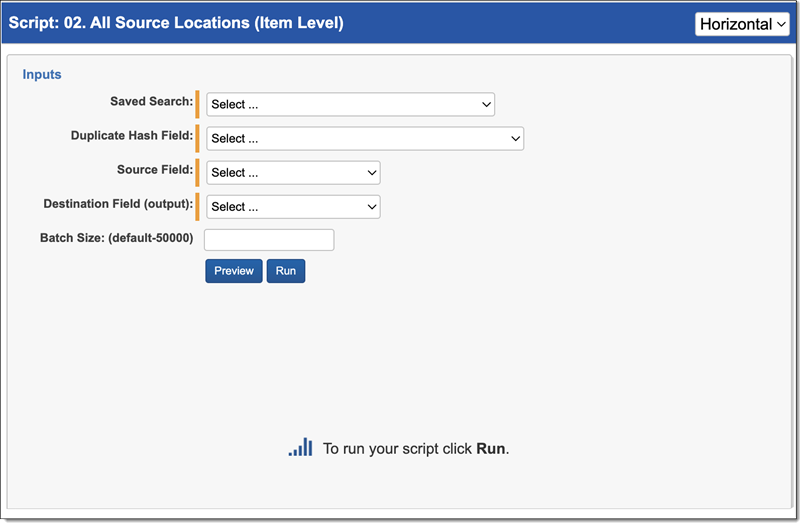This screenshot has width=800, height=523.
Task: Click the bar chart icon beside run message
Action: point(300,448)
